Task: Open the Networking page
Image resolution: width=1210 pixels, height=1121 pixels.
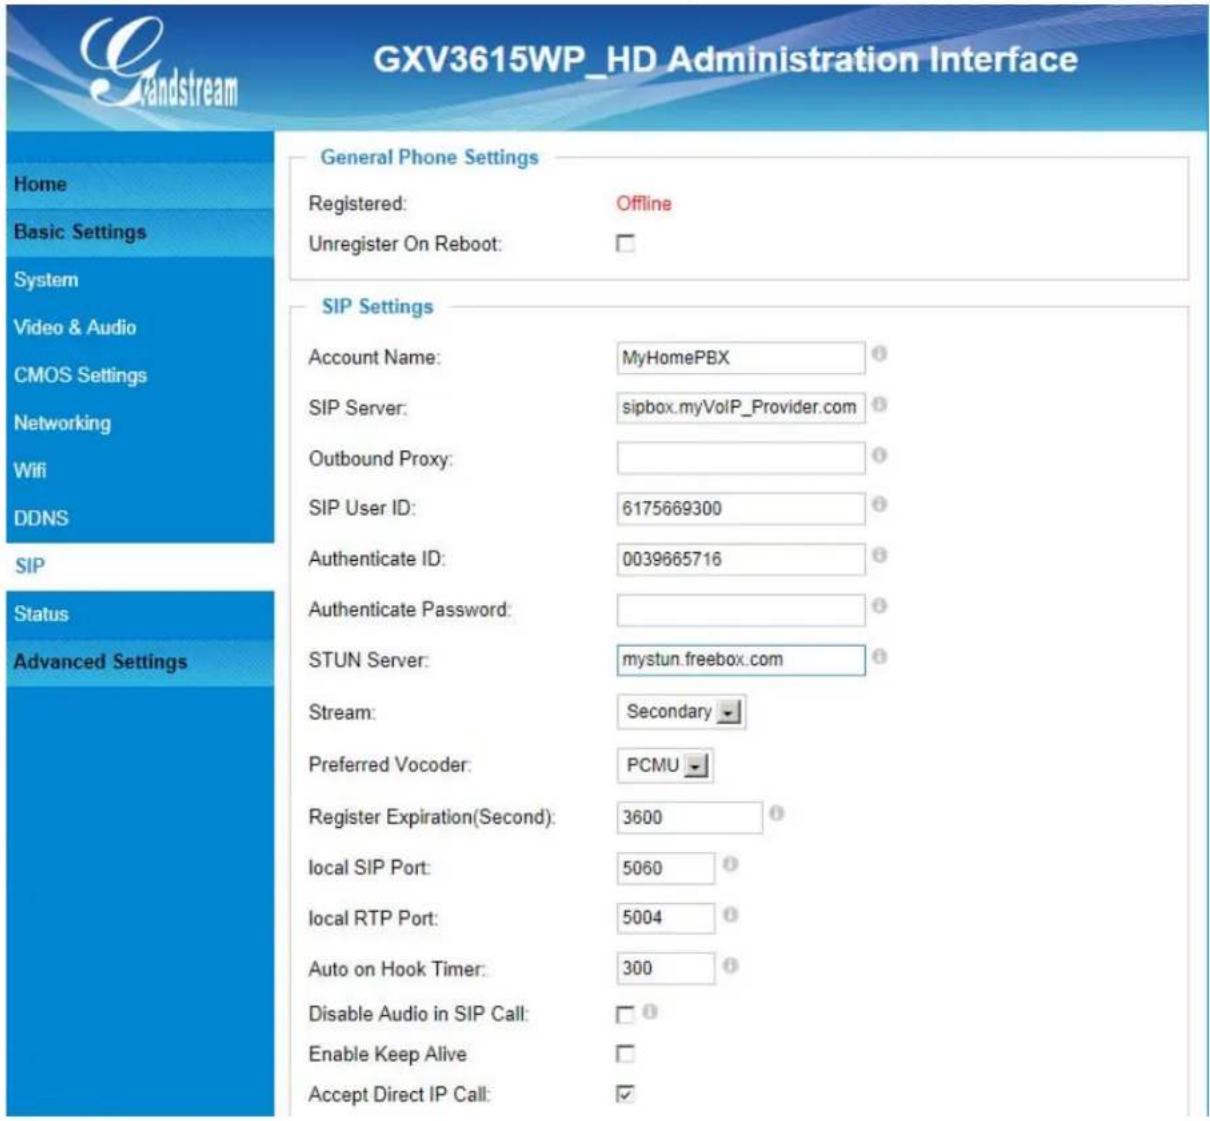Action: [140, 423]
